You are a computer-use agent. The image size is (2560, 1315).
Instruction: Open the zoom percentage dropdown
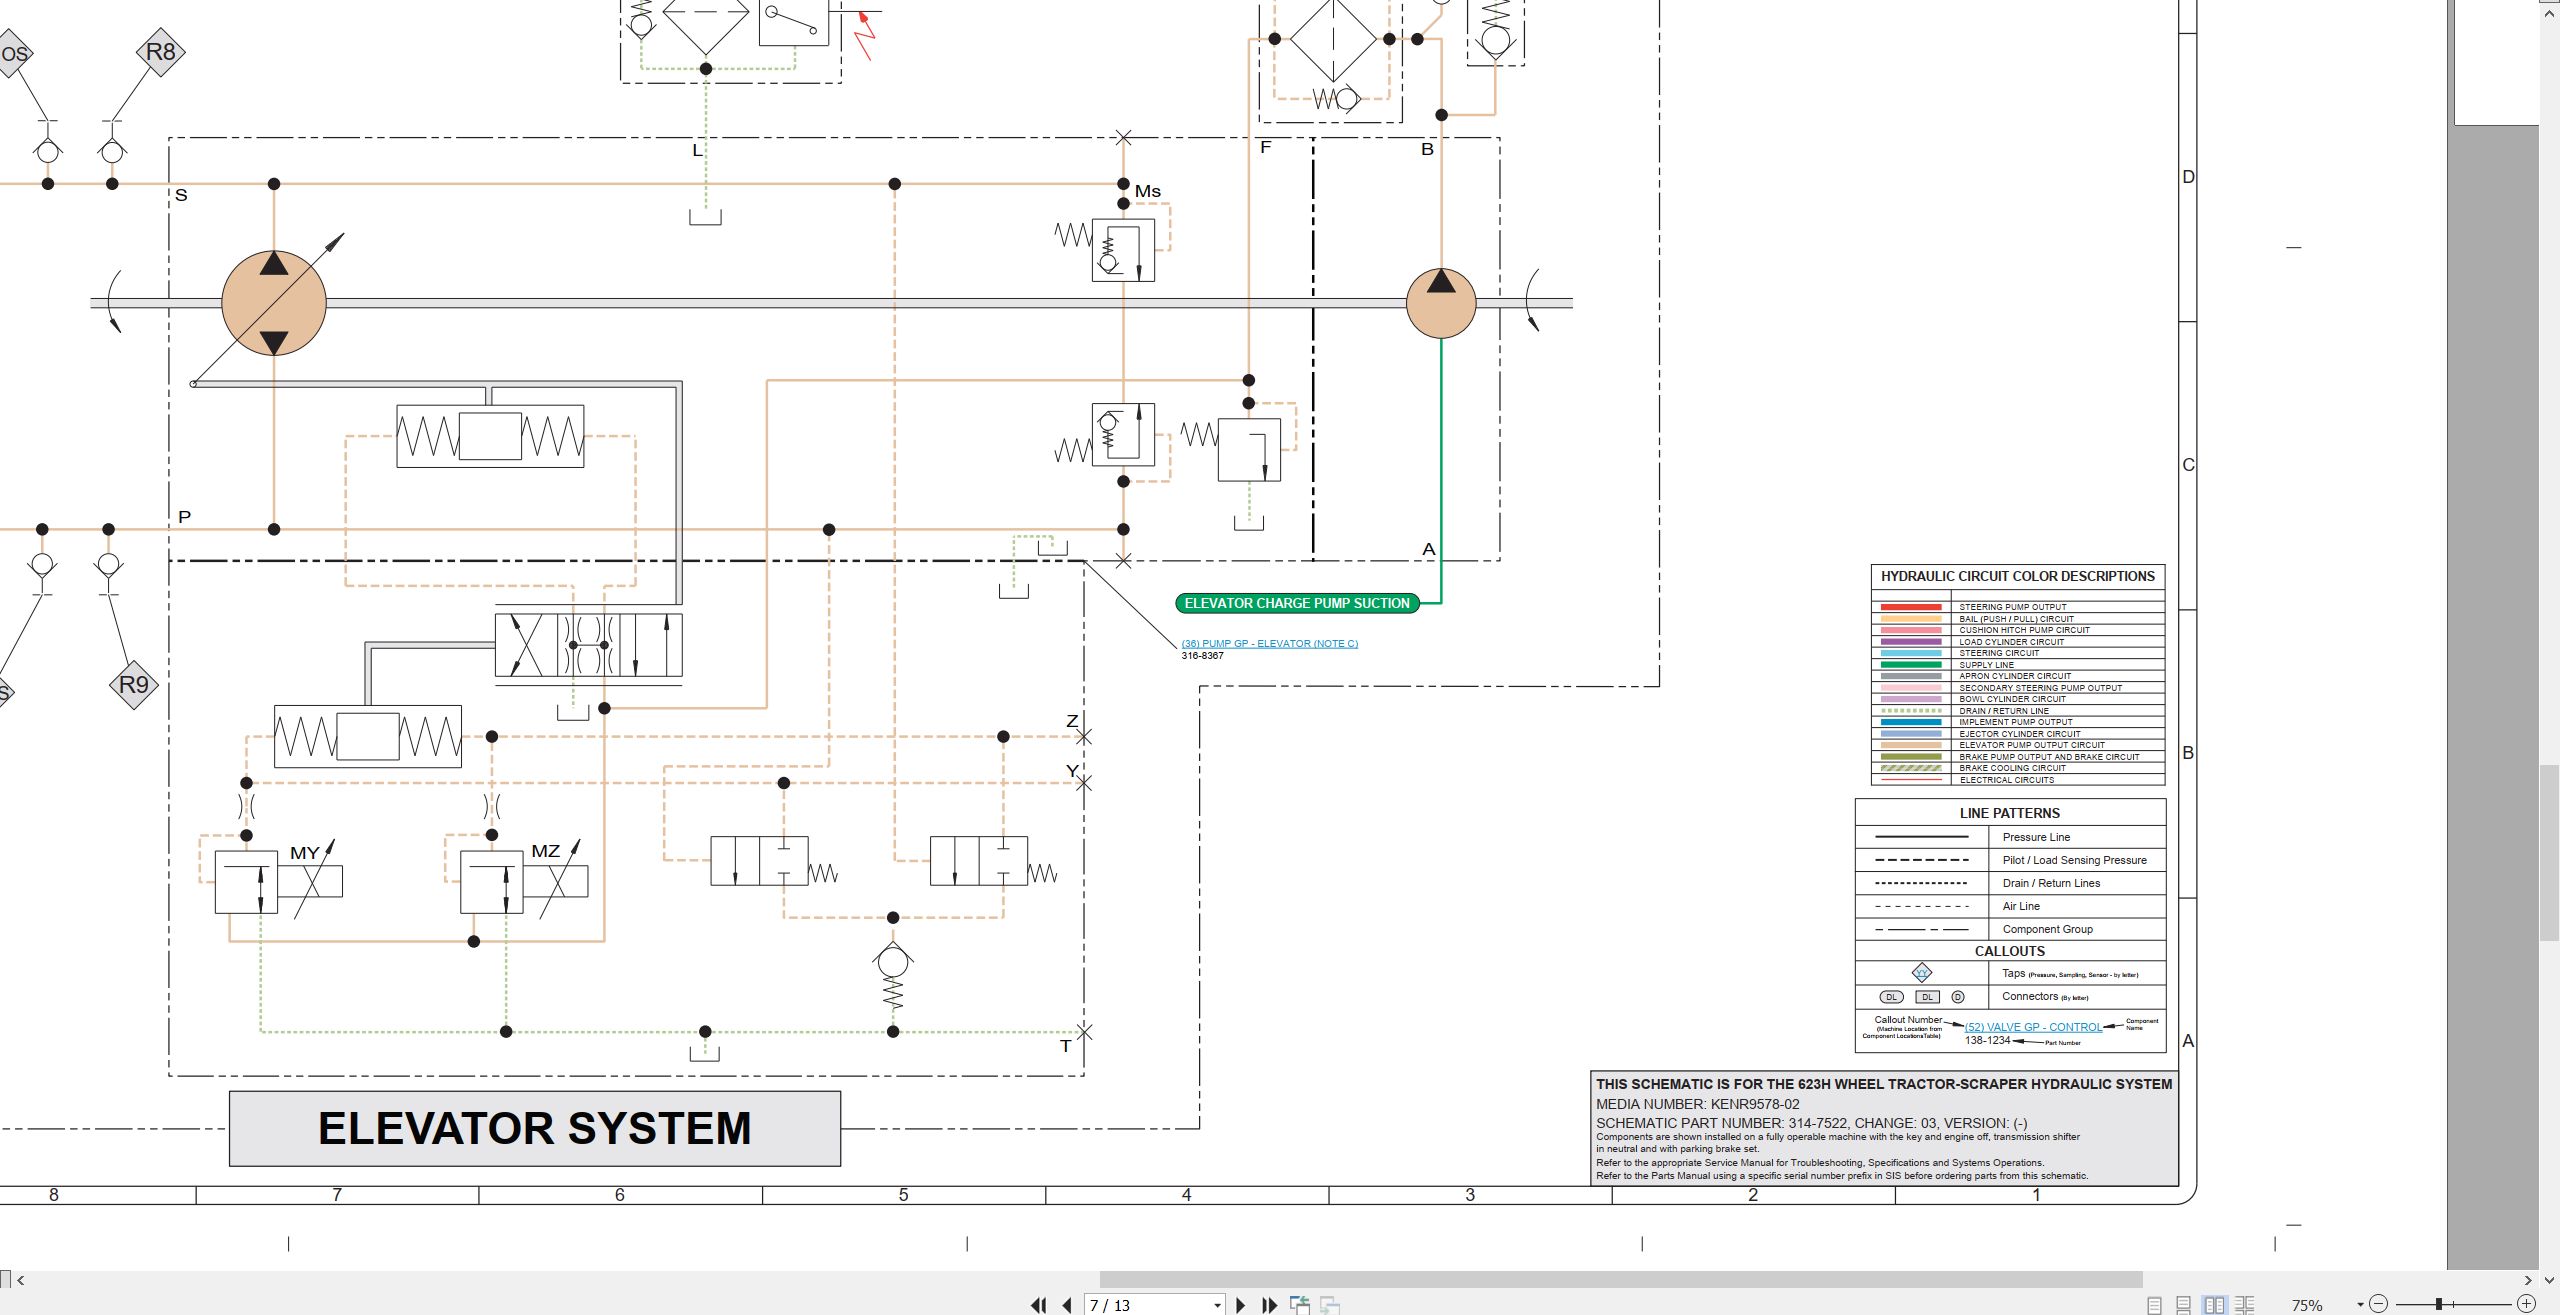point(2360,1304)
